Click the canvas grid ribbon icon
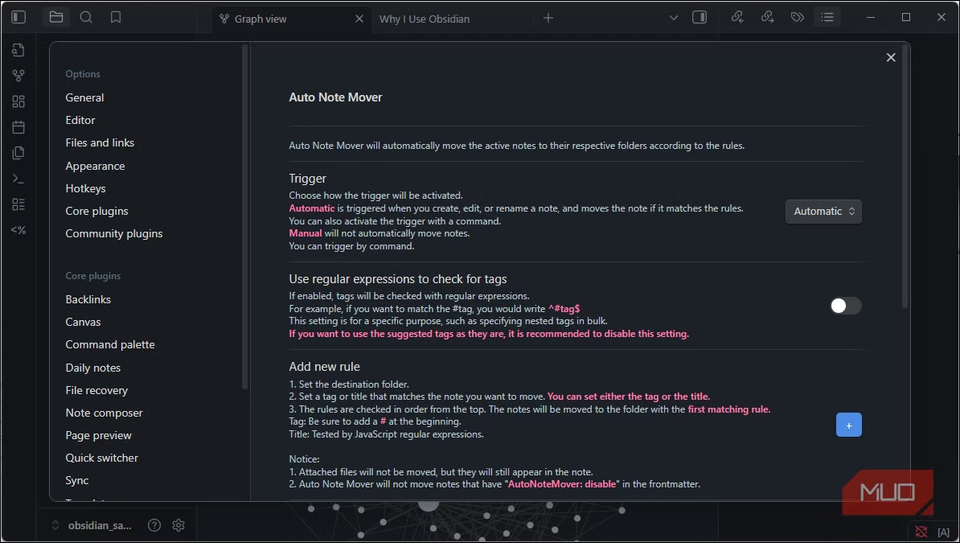 pyautogui.click(x=18, y=101)
